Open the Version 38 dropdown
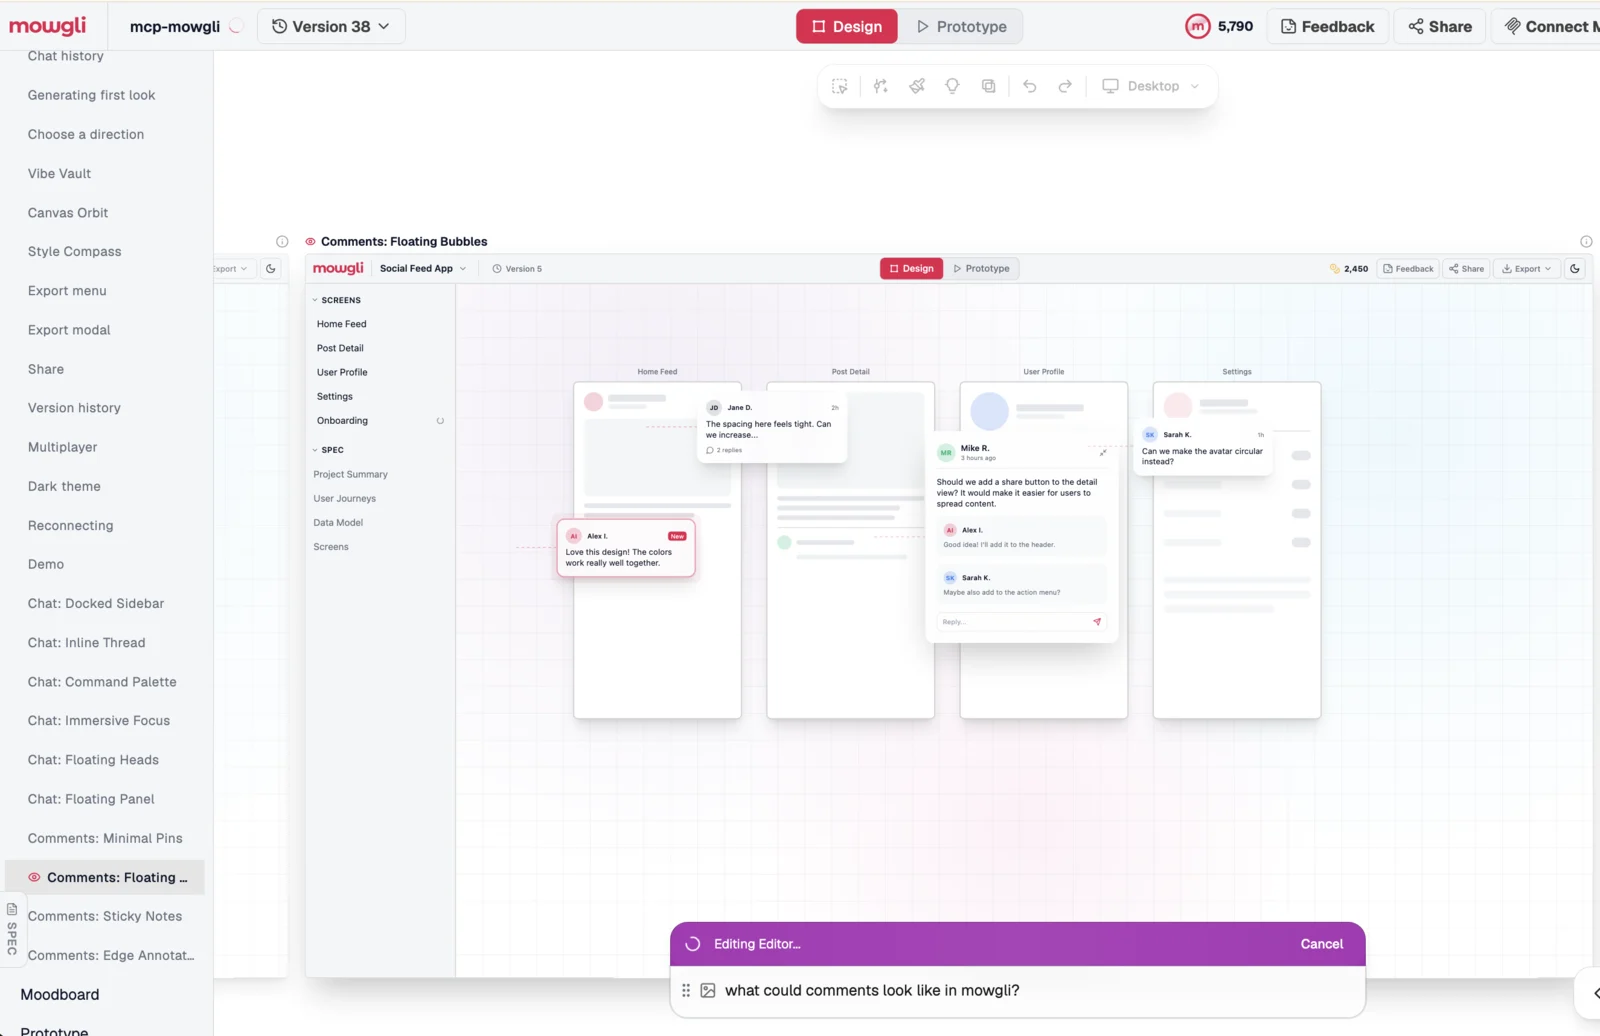Viewport: 1600px width, 1036px height. (331, 26)
